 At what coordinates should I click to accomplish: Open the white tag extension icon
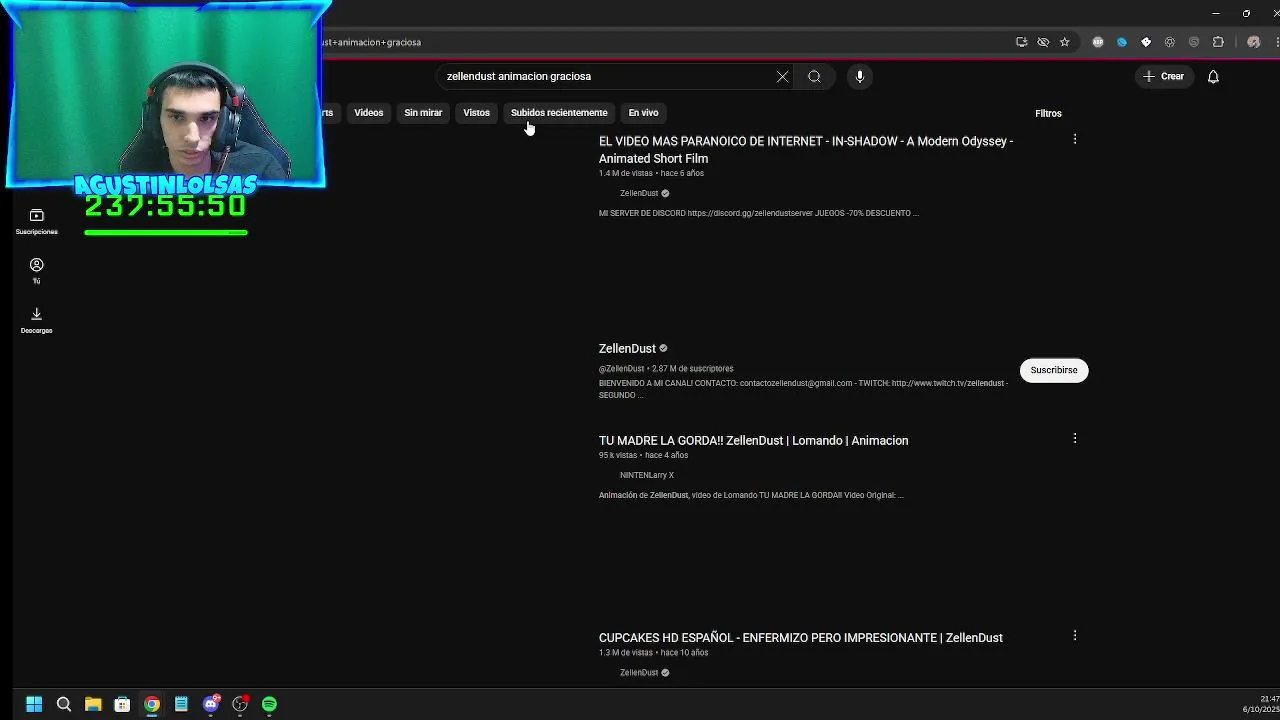point(1146,42)
